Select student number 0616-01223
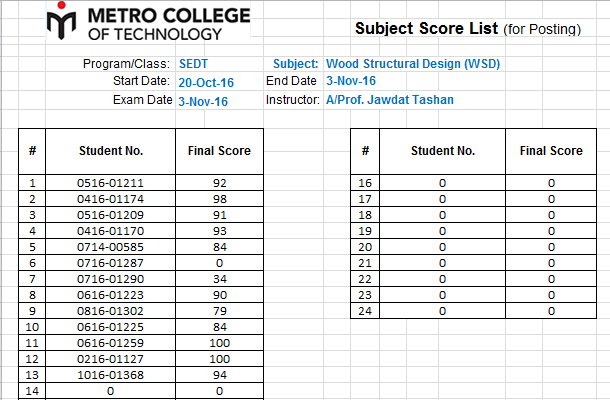The width and height of the screenshot is (610, 400). tap(110, 295)
